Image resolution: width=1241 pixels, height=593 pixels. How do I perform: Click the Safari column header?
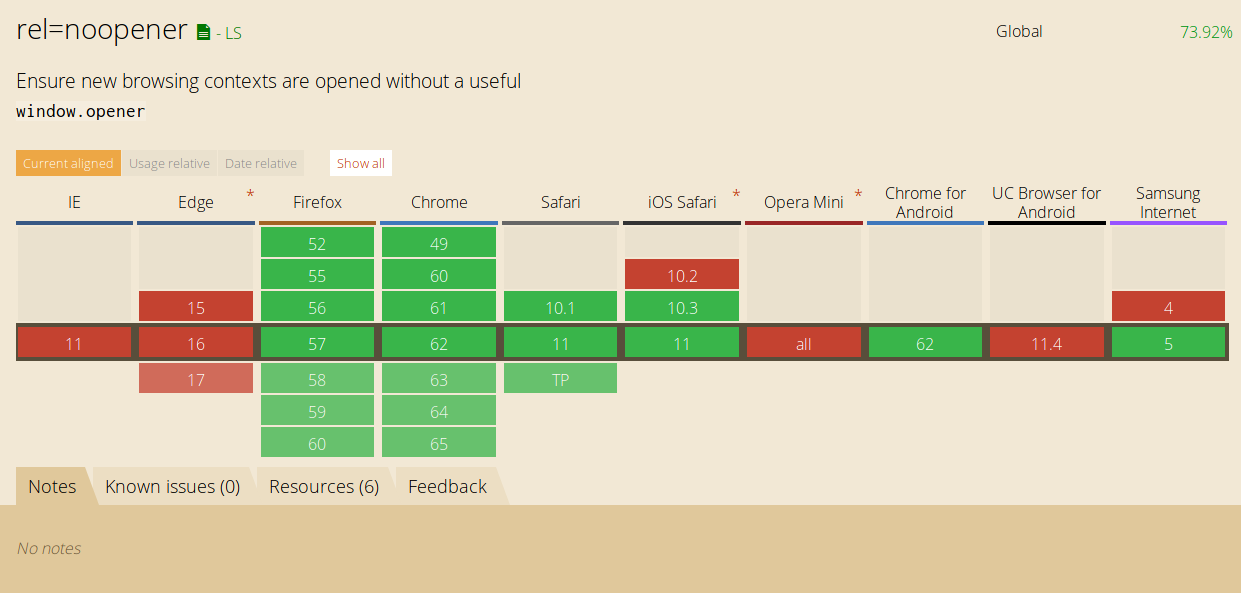pyautogui.click(x=560, y=203)
